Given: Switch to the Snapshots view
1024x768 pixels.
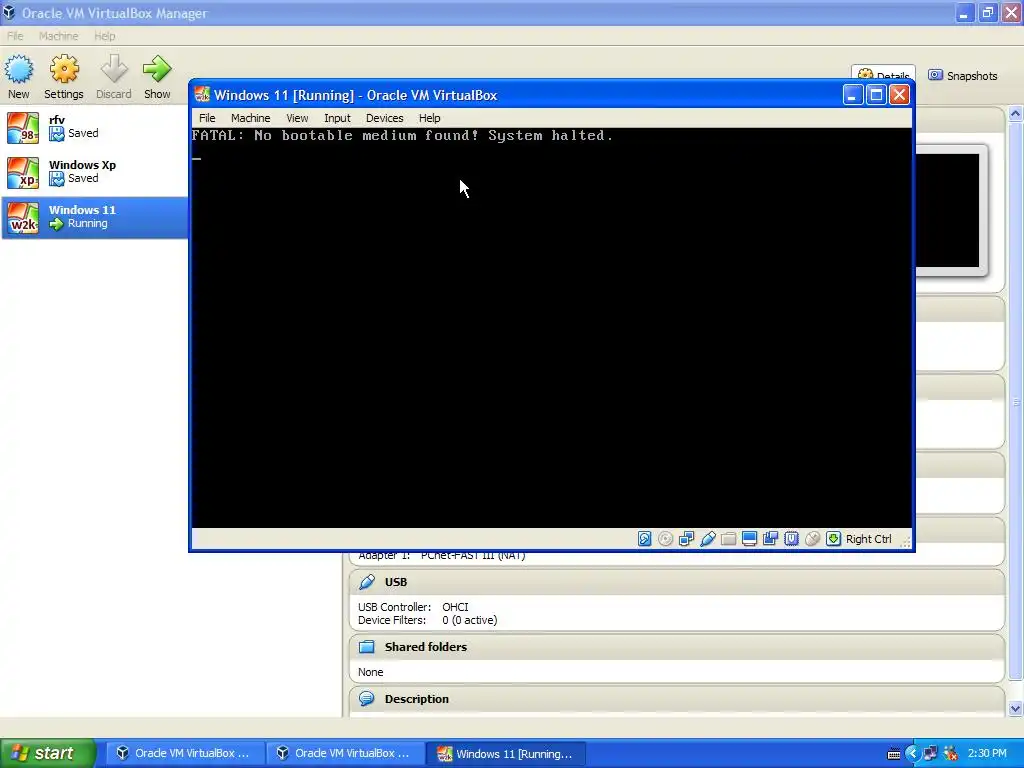Looking at the screenshot, I should point(963,76).
